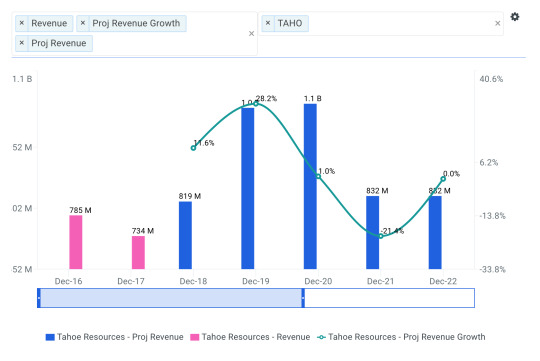Click the -21.4% growth line data point

tap(381, 236)
